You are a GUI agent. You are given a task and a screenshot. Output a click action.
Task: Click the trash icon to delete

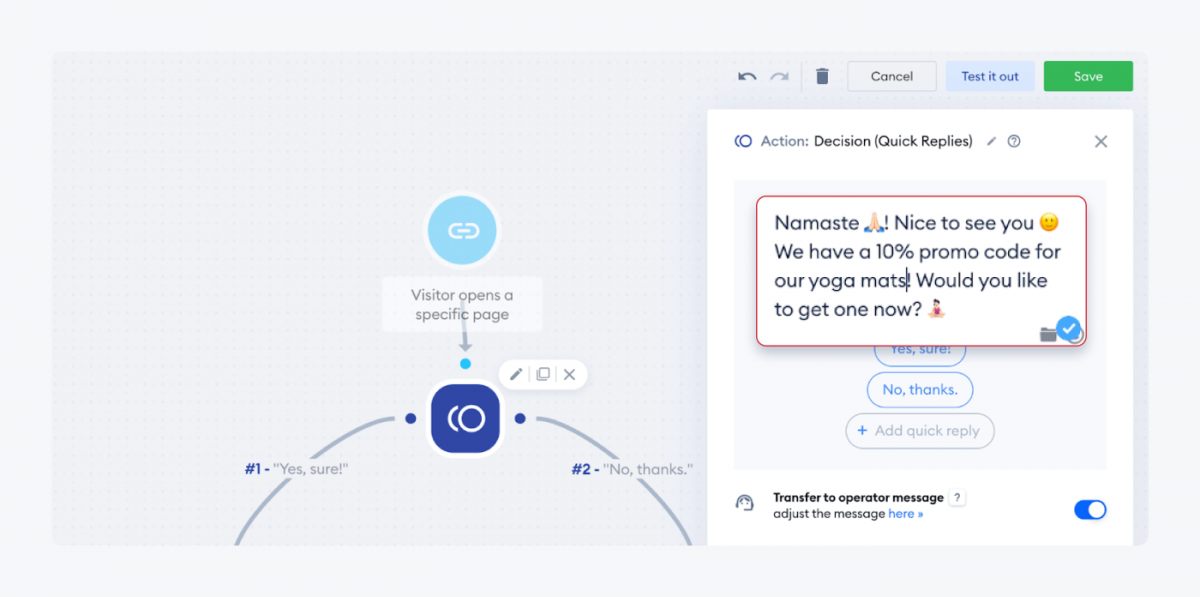tap(822, 76)
